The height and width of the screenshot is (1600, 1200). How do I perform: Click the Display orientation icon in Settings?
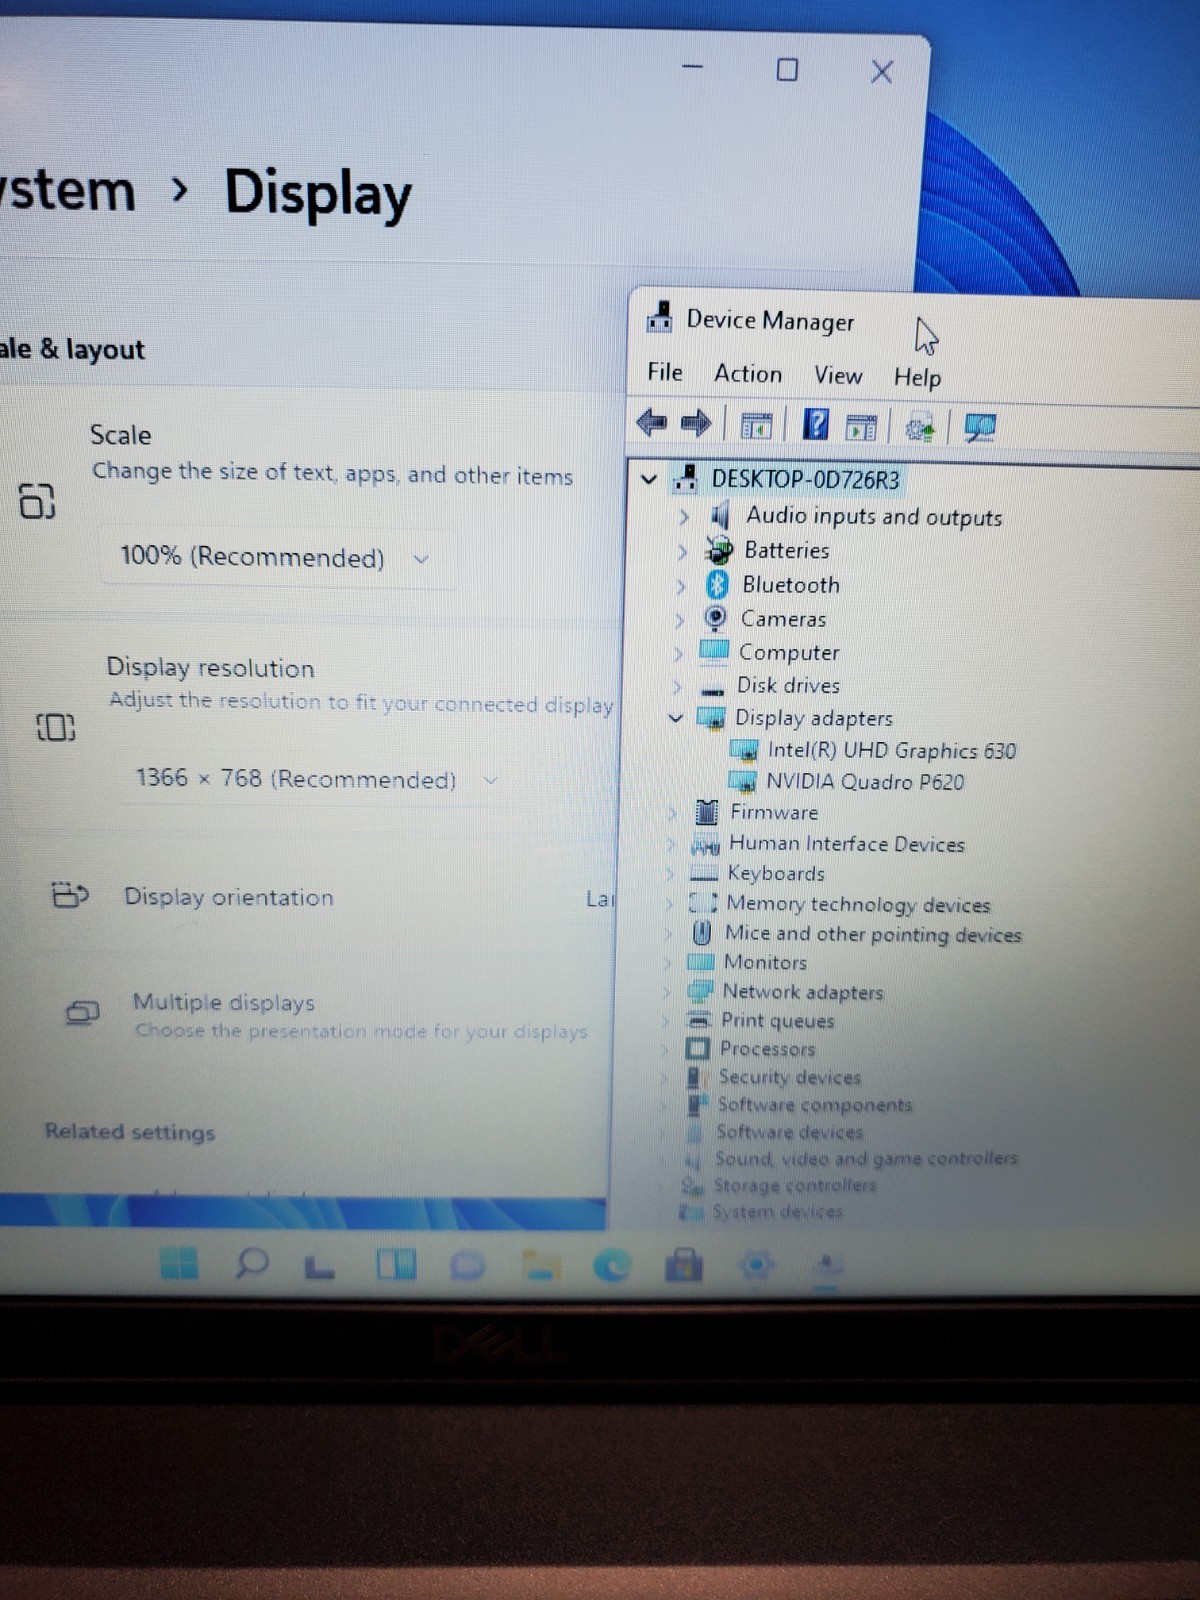click(x=70, y=895)
